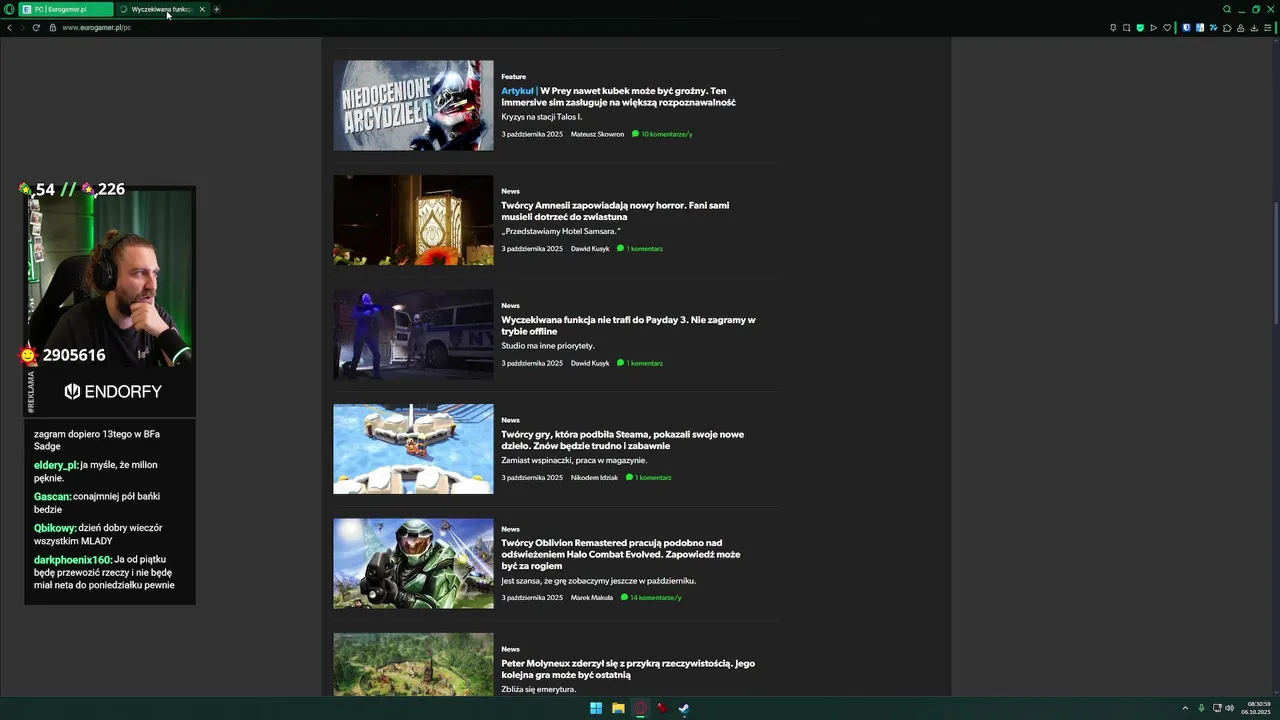This screenshot has height=720, width=1280.
Task: Open "1 komentarz" under the Nikodem Idziak article
Action: pos(648,478)
